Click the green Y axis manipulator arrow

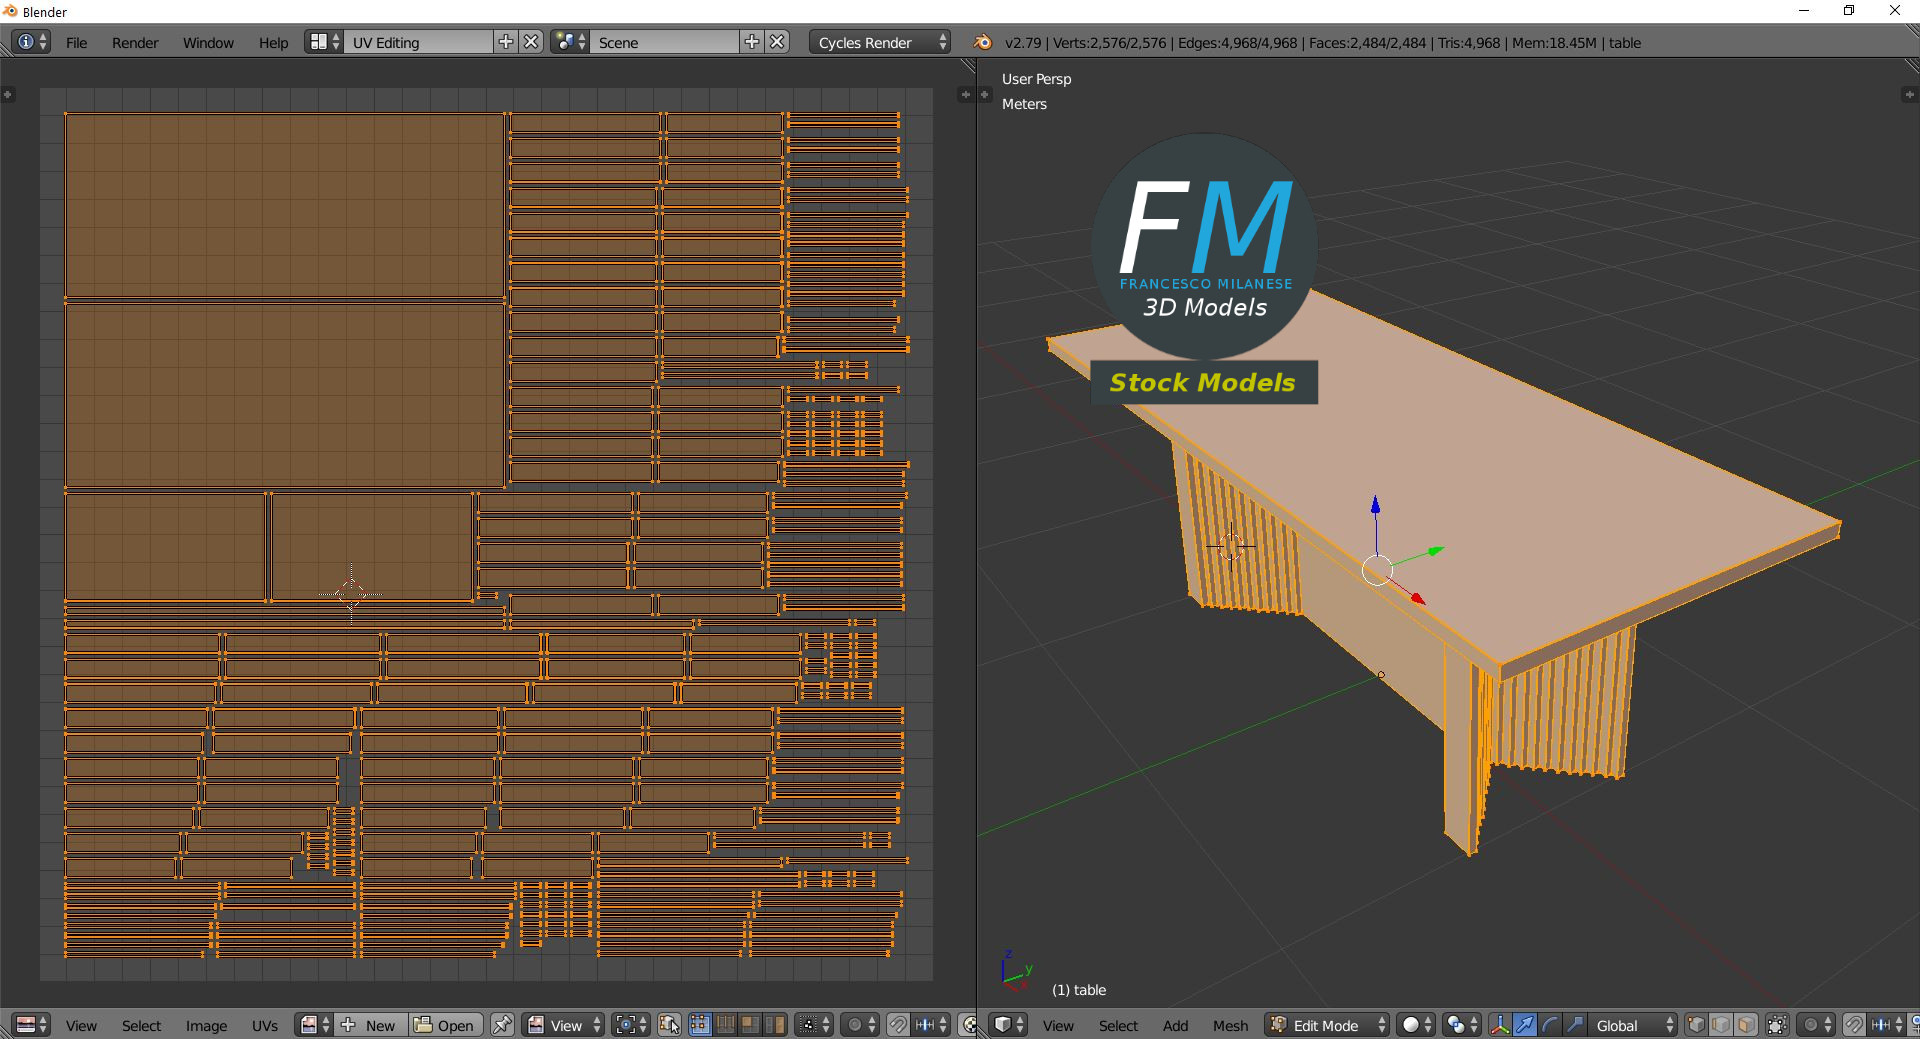pyautogui.click(x=1436, y=550)
